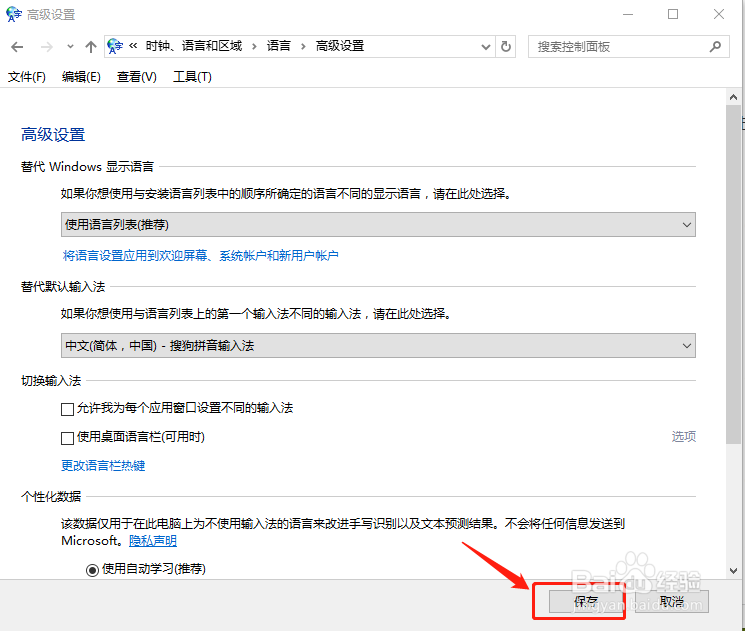Open the 工具(T) menu
Image resolution: width=745 pixels, height=631 pixels.
pyautogui.click(x=192, y=76)
